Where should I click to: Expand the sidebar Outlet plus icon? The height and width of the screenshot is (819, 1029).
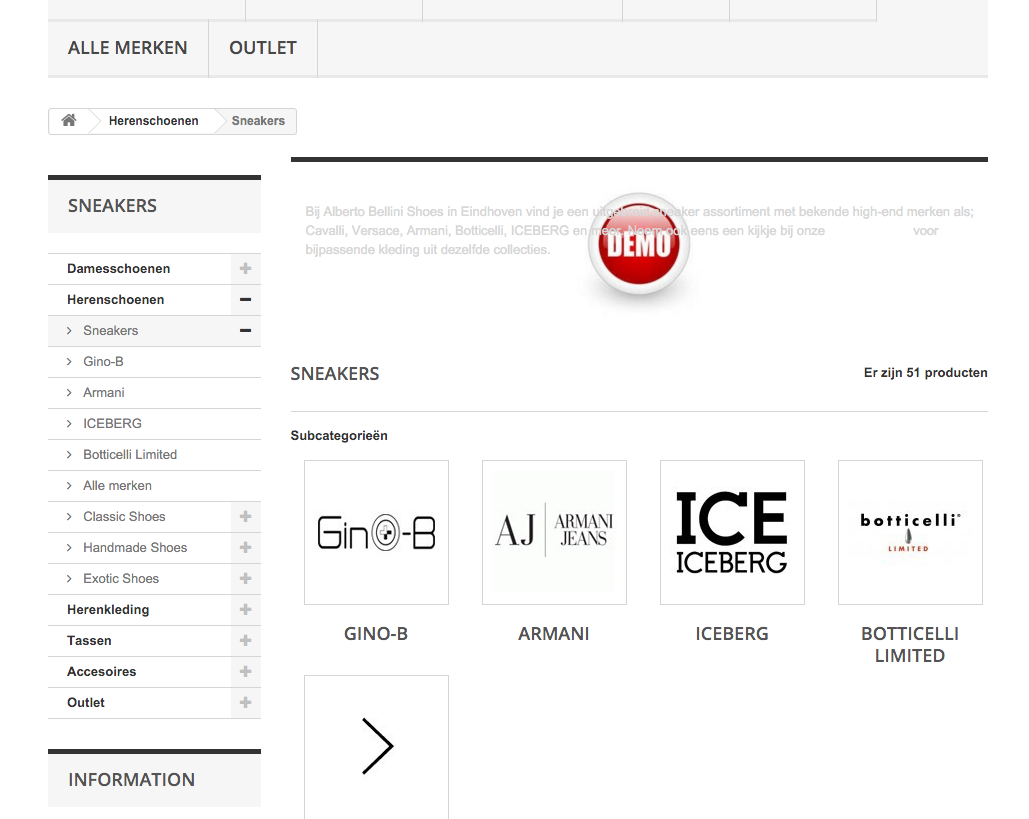point(245,703)
